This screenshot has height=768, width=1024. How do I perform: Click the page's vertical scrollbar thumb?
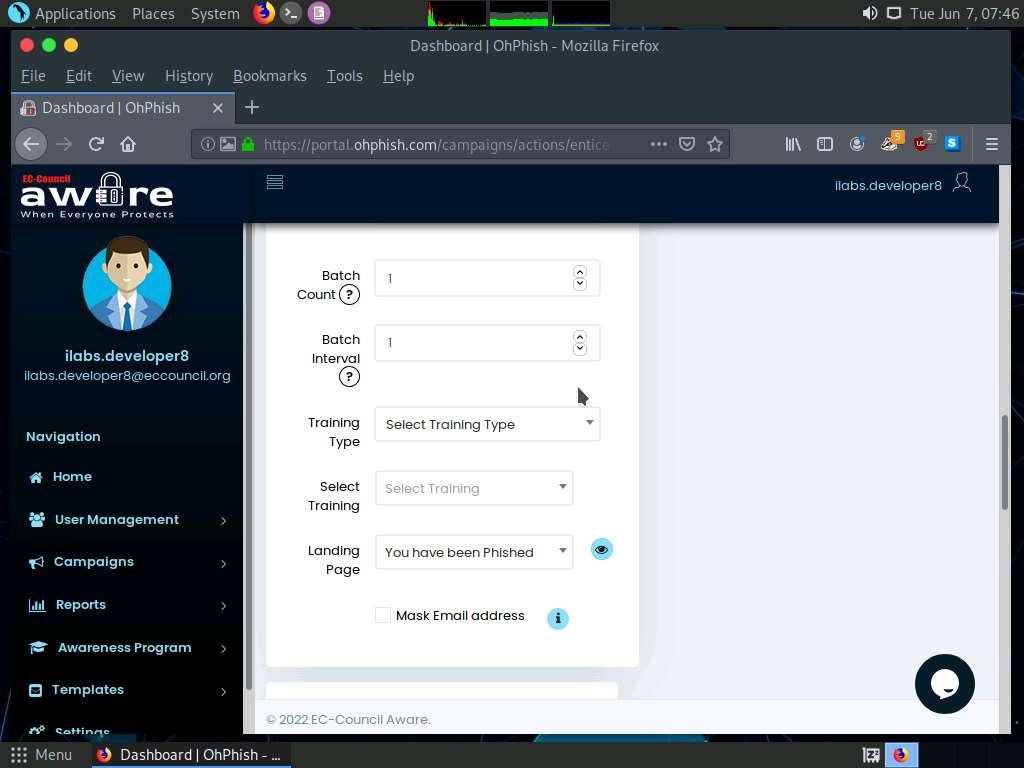point(1004,462)
